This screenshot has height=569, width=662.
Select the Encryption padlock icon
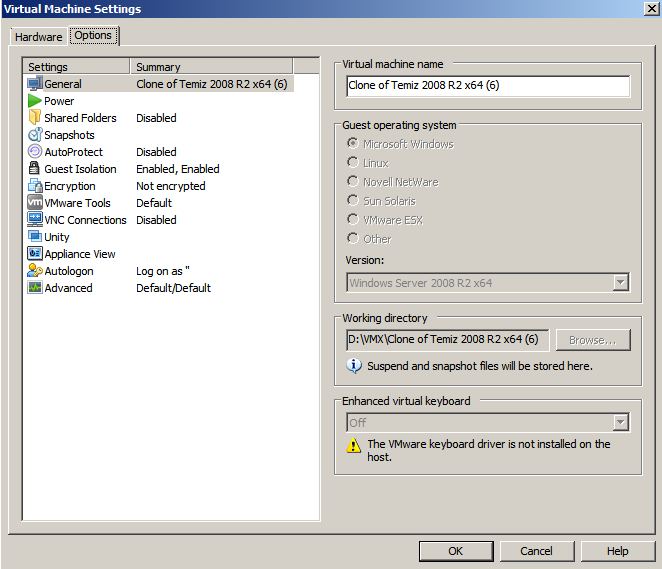[35, 186]
